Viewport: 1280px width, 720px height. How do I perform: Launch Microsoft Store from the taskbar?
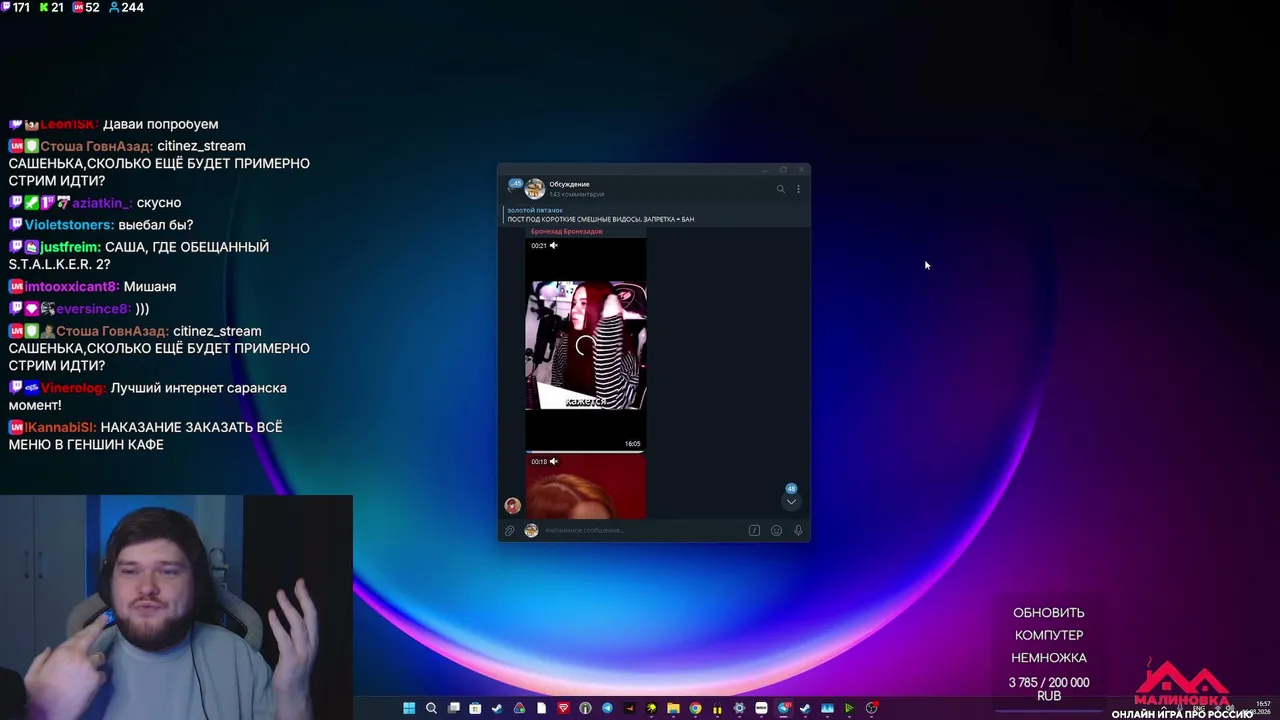475,708
